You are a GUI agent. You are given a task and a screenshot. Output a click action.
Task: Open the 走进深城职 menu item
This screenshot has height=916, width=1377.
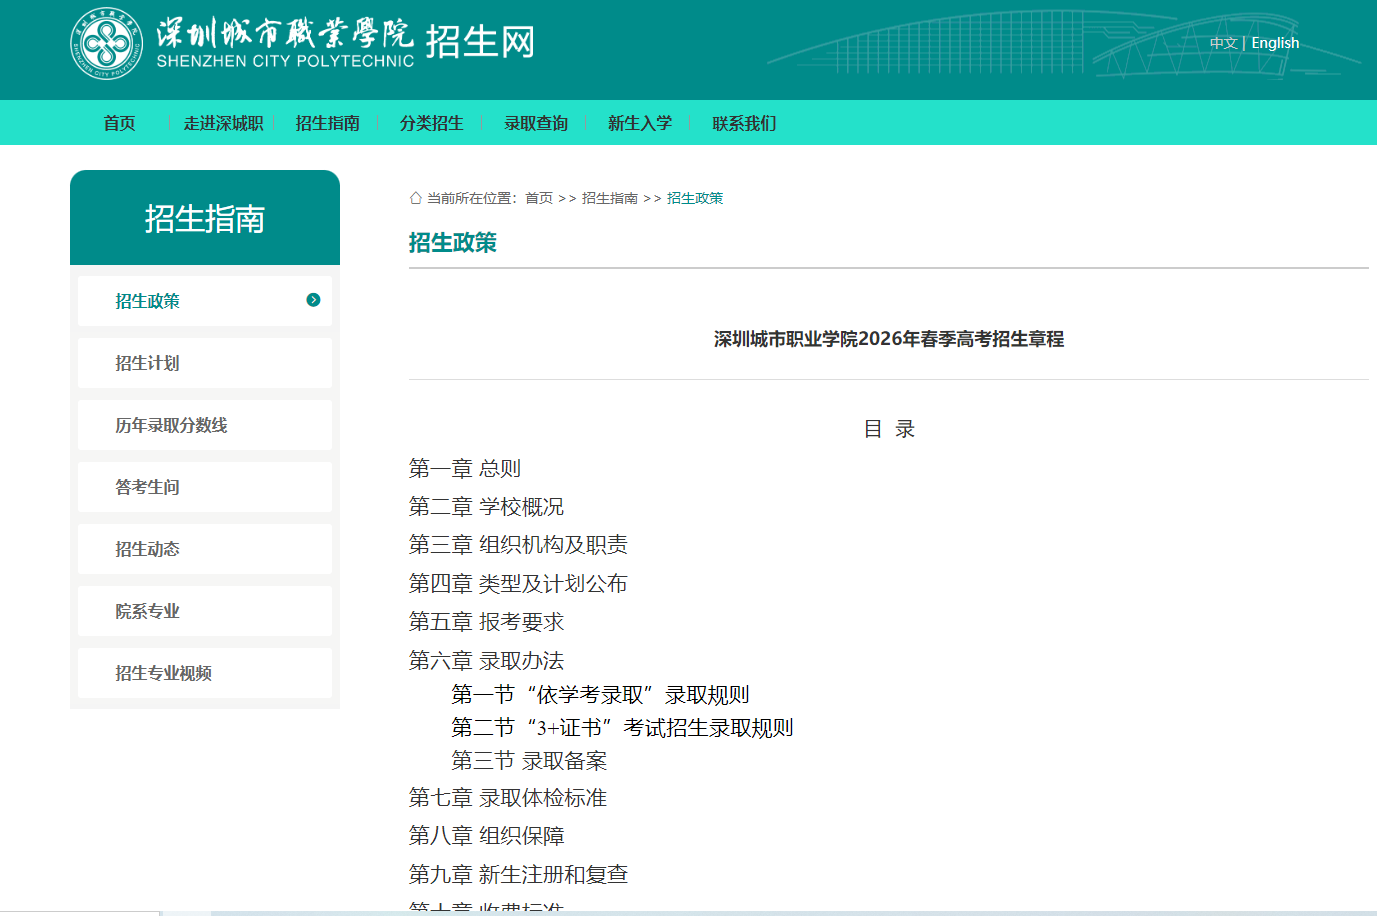[222, 122]
